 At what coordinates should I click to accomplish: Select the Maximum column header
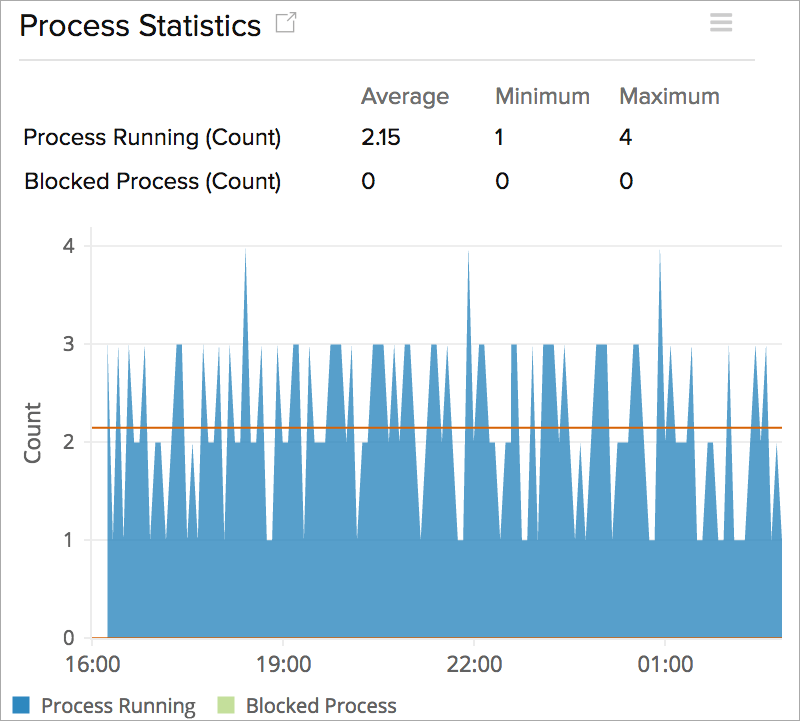(x=669, y=96)
